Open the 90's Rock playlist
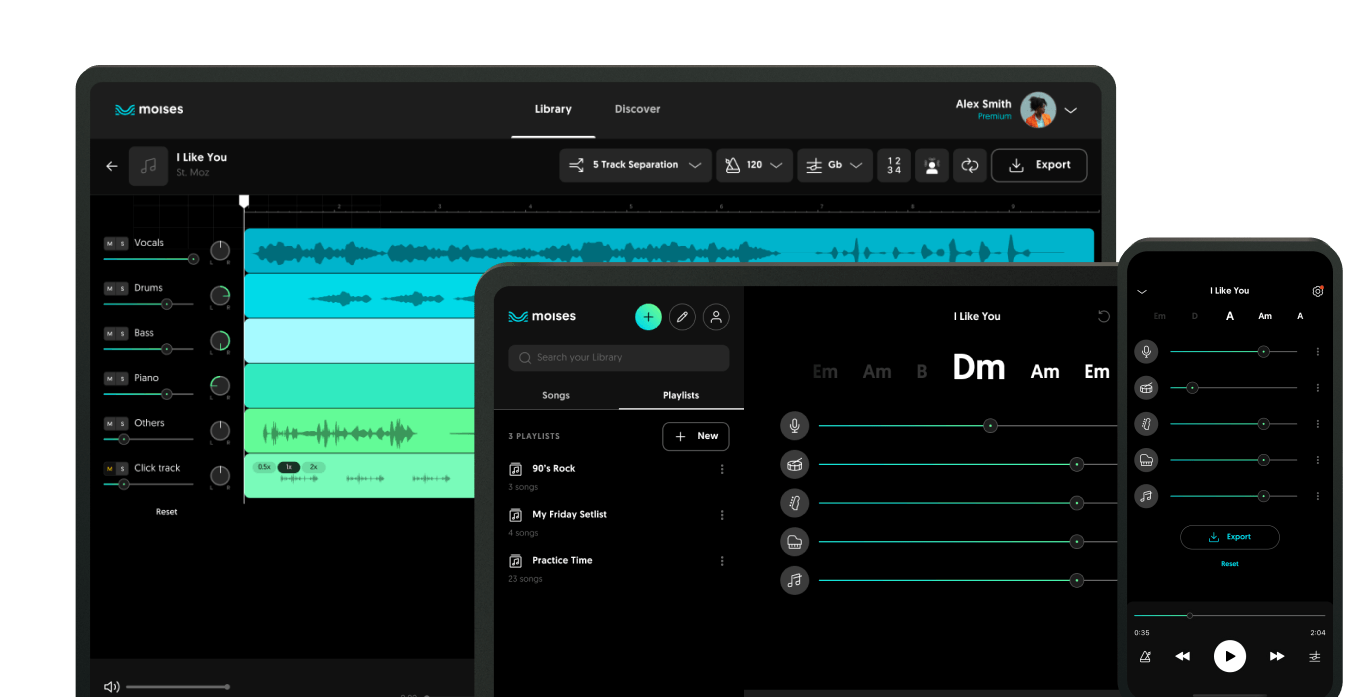1358x697 pixels. pyautogui.click(x=554, y=469)
